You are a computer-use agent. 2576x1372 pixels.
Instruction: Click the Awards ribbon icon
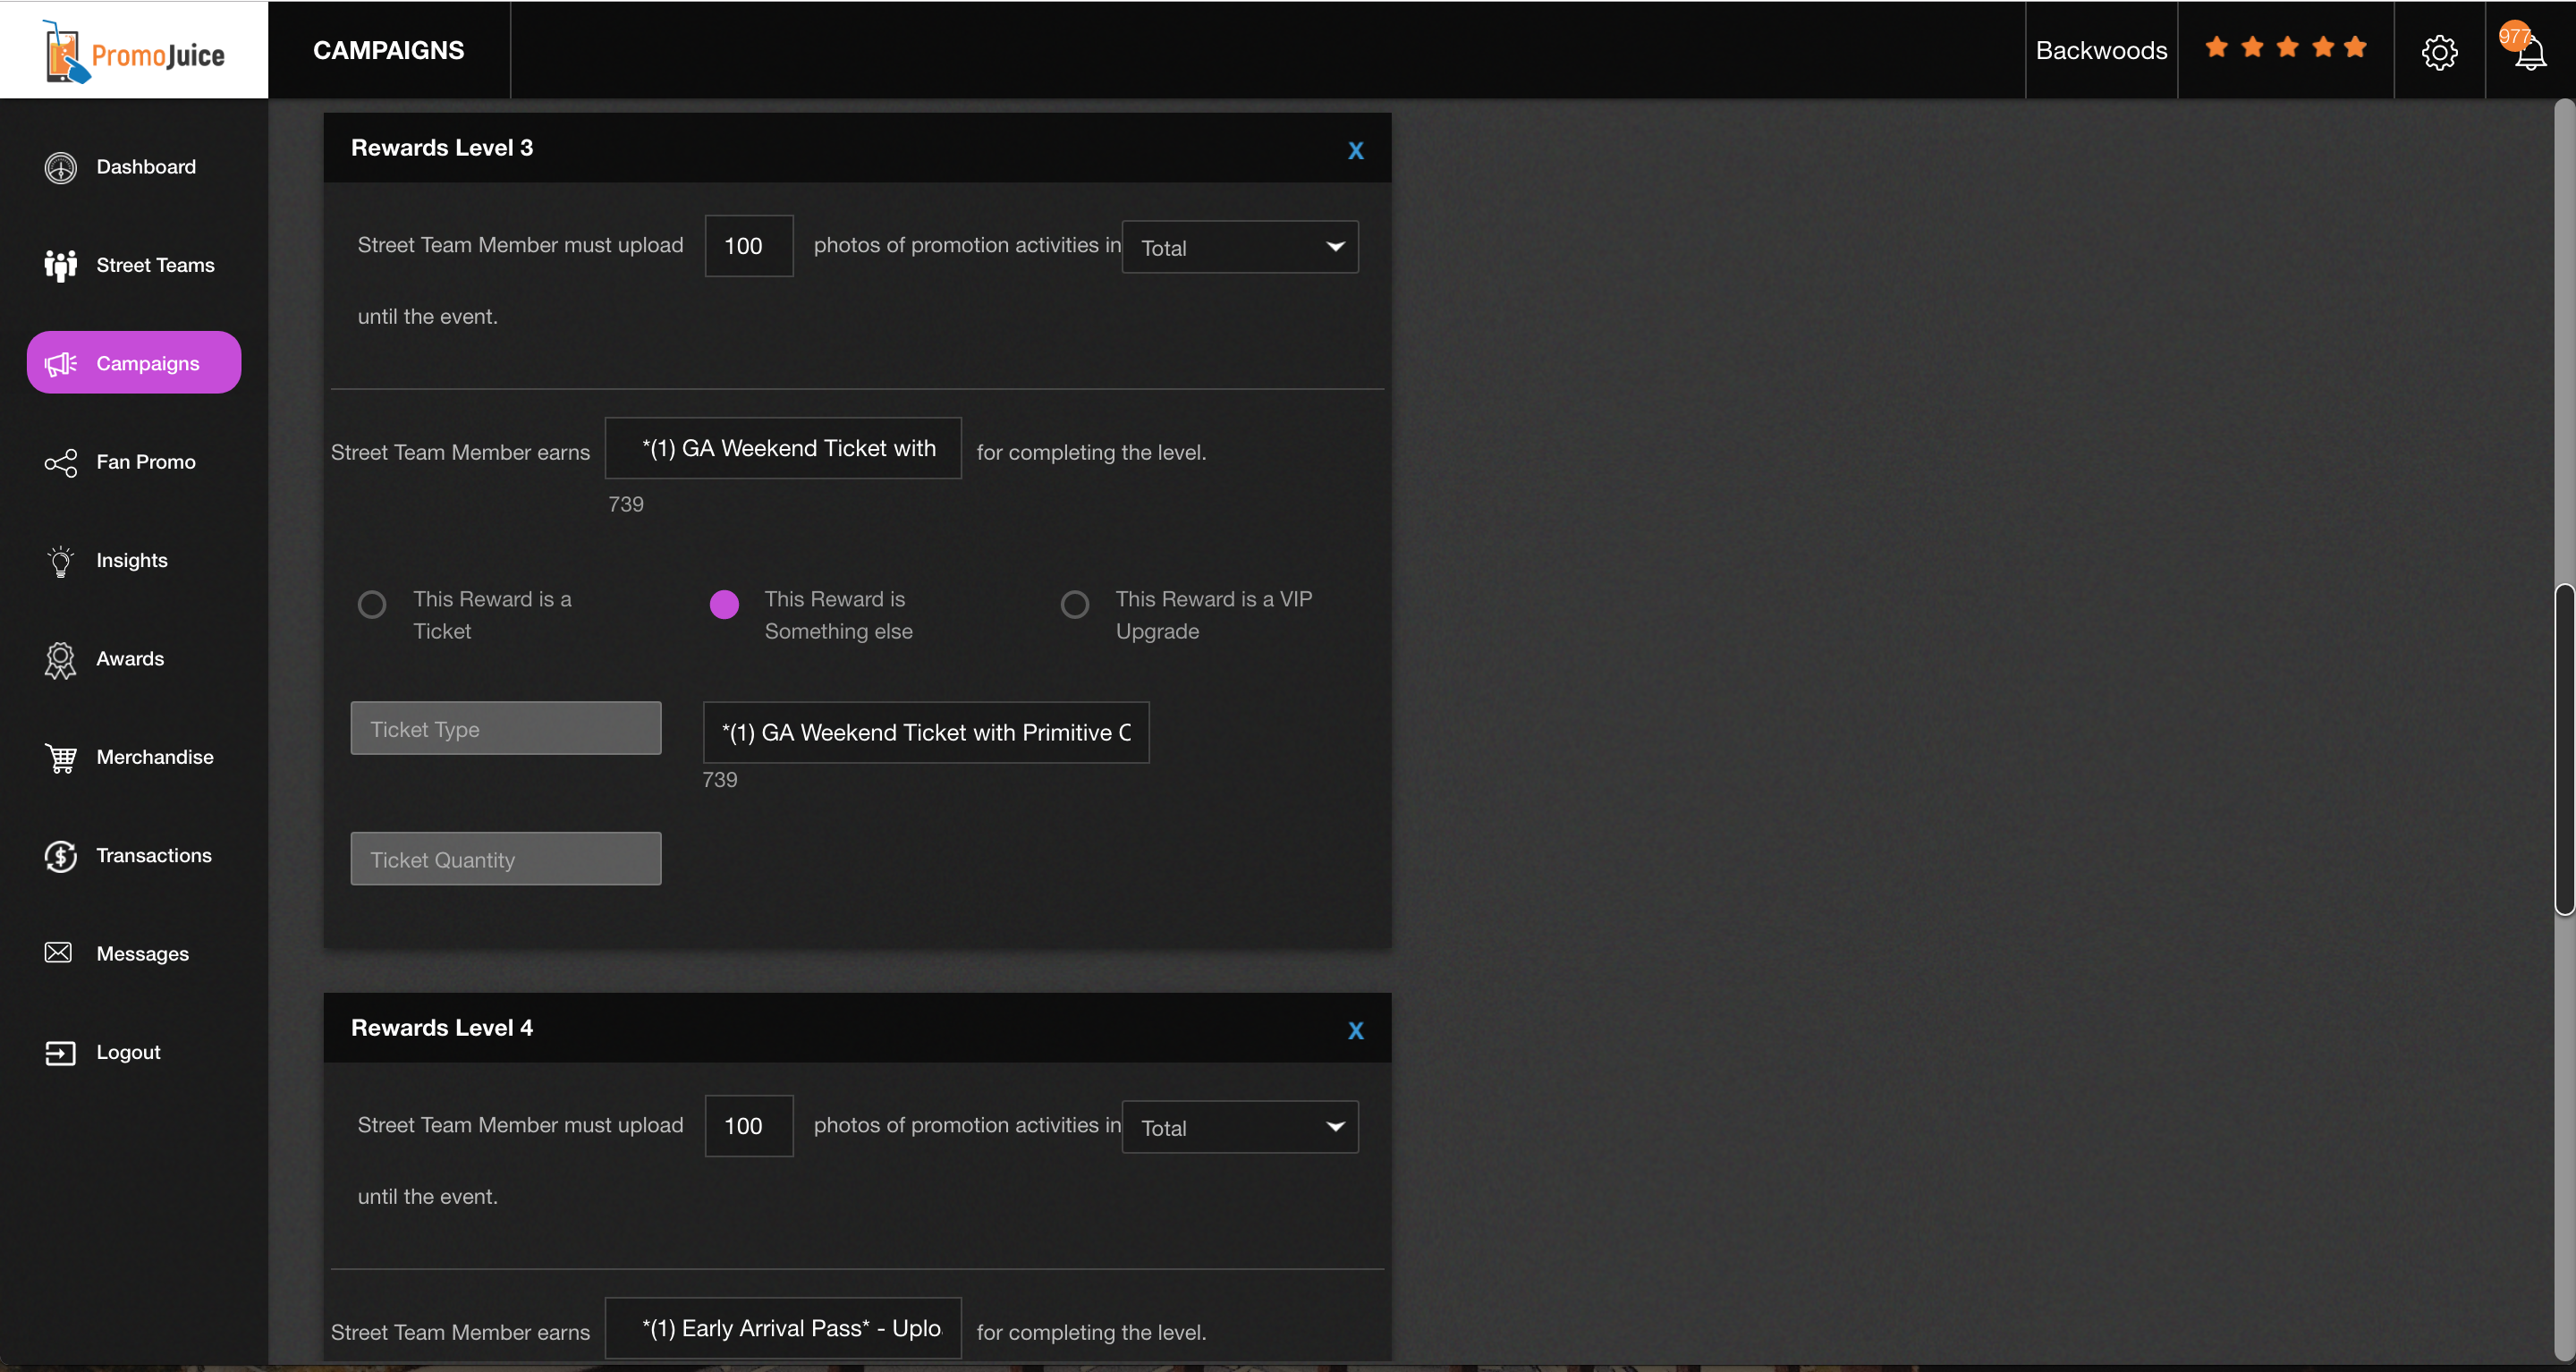[60, 659]
